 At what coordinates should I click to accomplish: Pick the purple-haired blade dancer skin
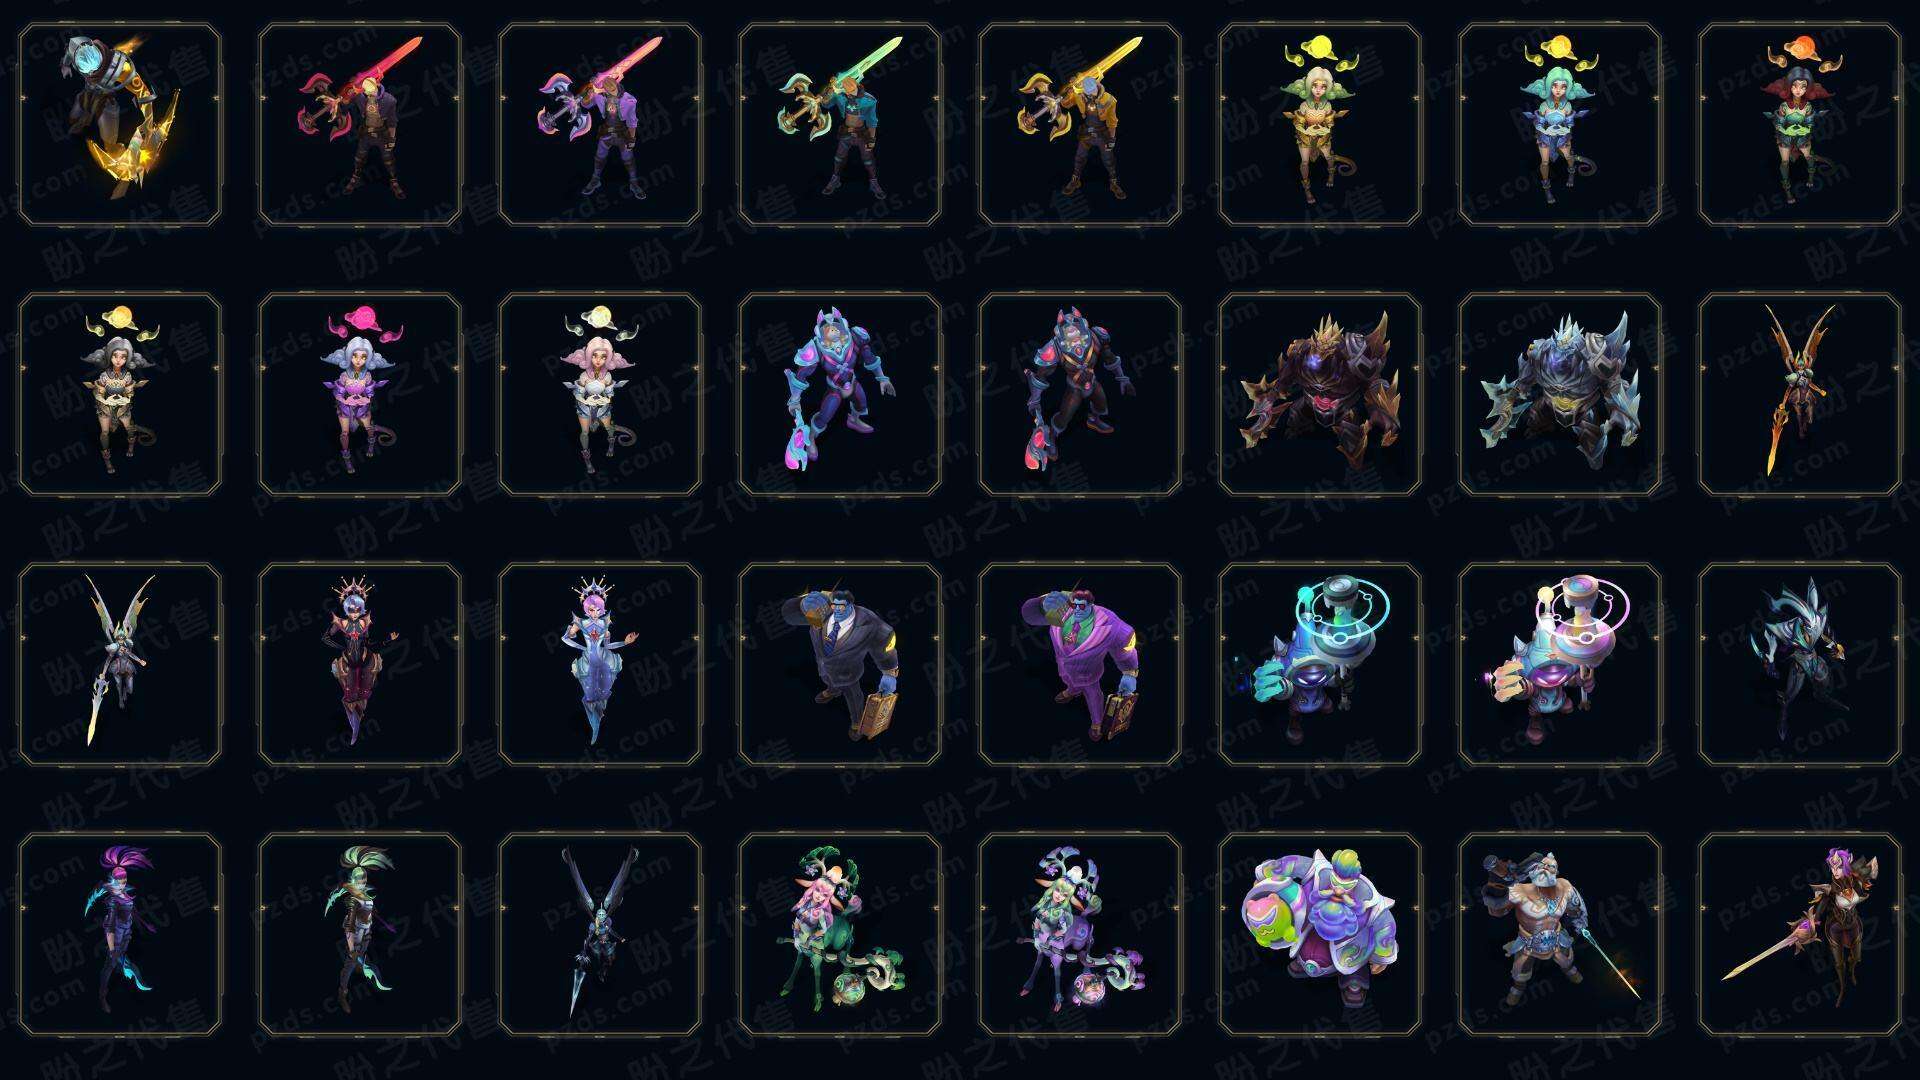[x=120, y=934]
